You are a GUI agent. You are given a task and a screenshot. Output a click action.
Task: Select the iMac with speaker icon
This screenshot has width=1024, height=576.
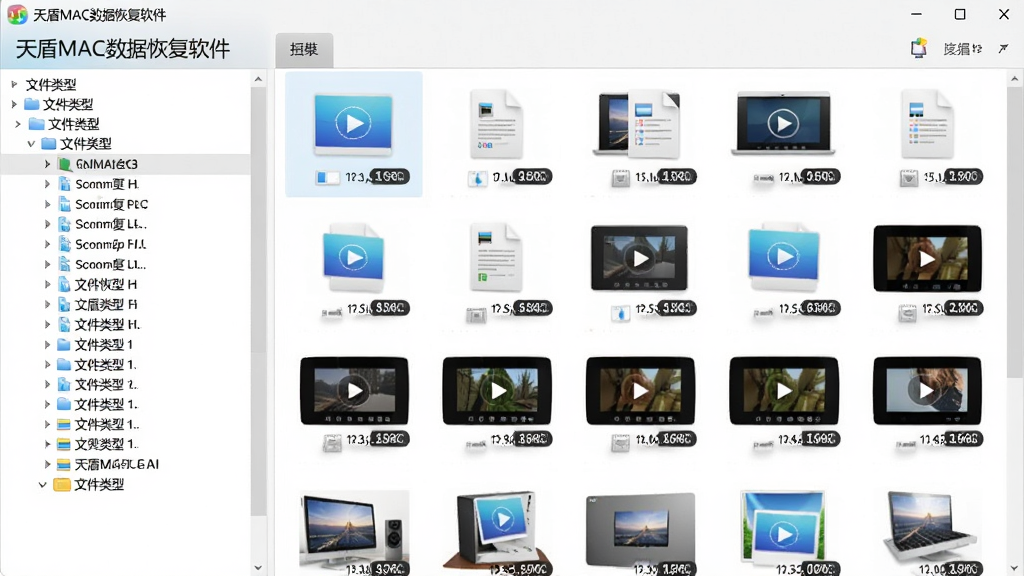[x=354, y=529]
